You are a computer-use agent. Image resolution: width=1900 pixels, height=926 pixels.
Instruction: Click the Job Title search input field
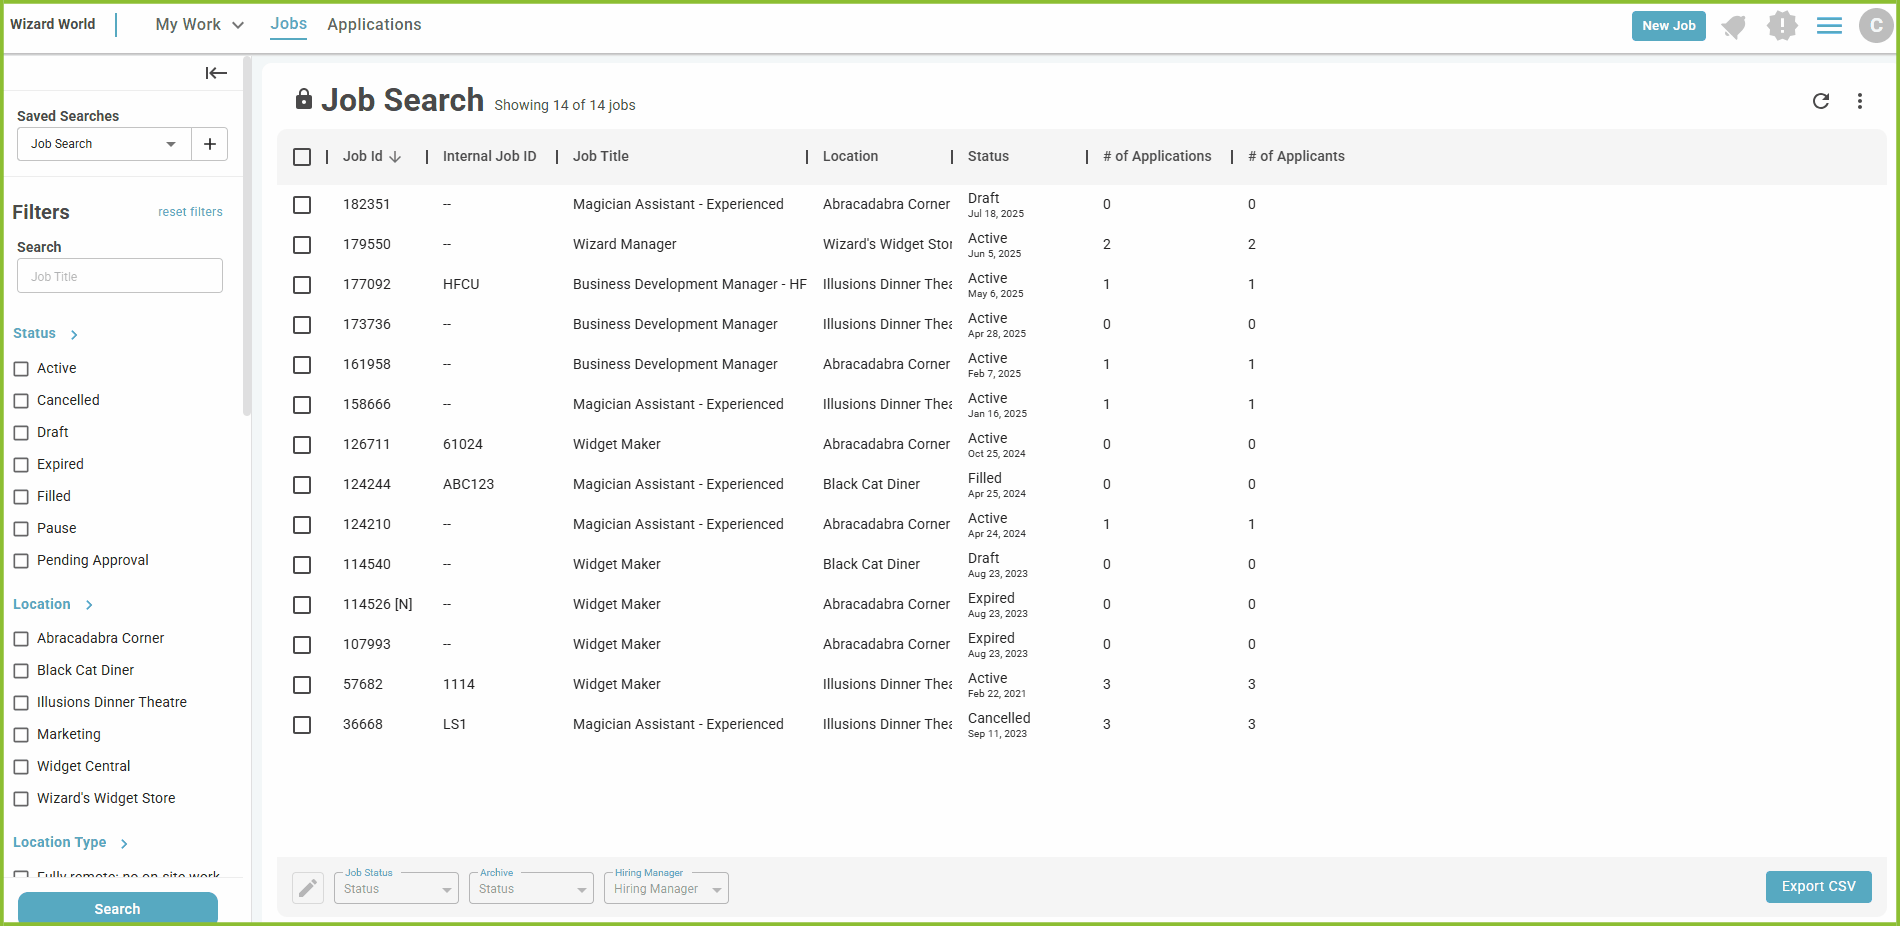[119, 276]
